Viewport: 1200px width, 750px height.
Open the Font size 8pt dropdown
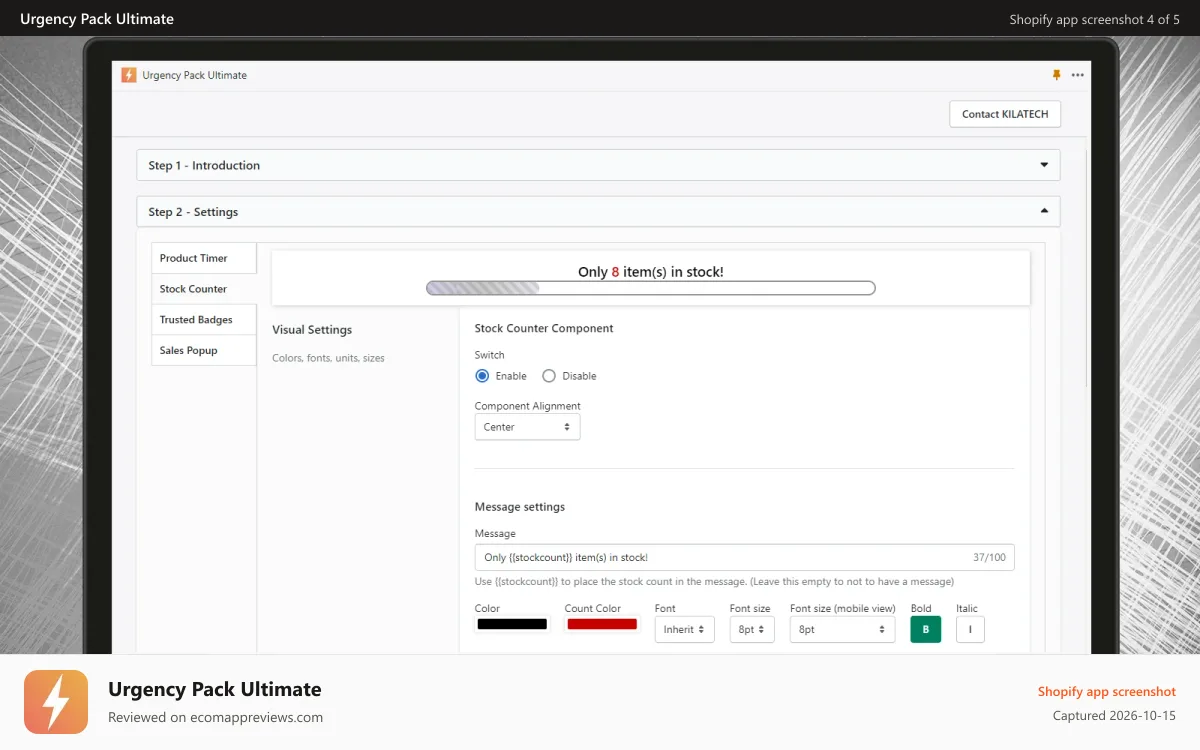(752, 629)
